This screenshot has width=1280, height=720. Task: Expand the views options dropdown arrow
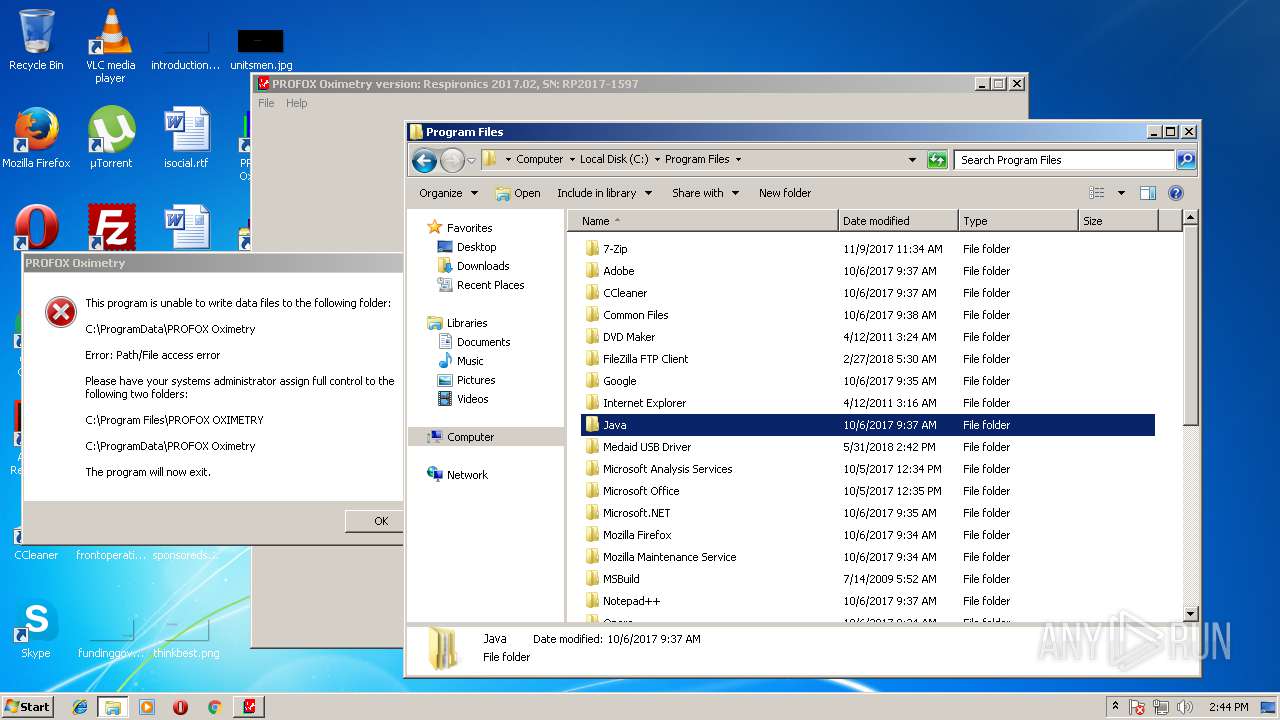pos(1121,193)
